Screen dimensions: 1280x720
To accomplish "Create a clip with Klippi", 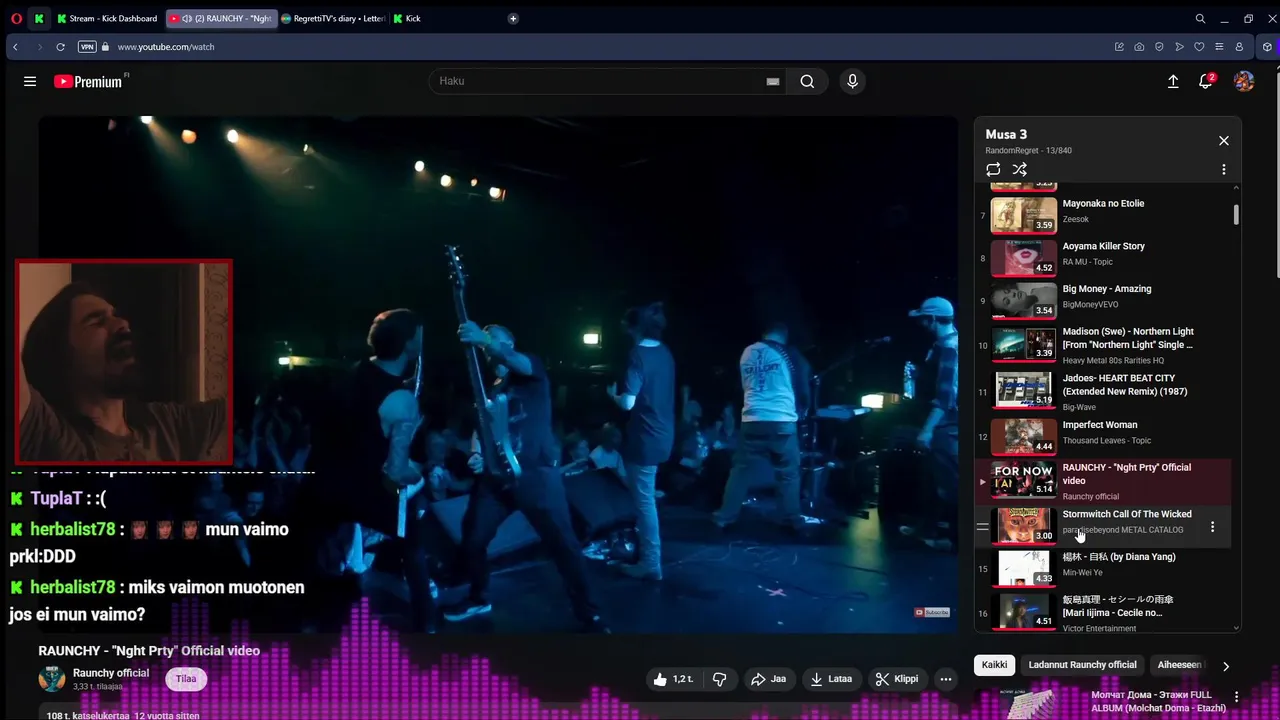I will tap(896, 679).
